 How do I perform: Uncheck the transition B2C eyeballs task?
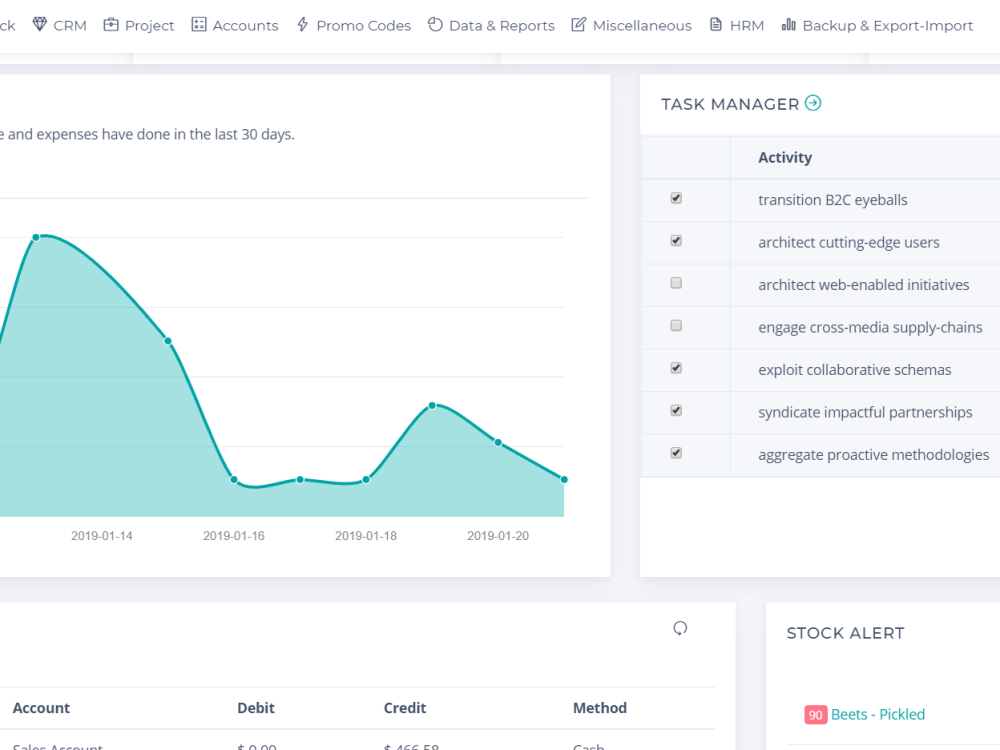pyautogui.click(x=676, y=198)
